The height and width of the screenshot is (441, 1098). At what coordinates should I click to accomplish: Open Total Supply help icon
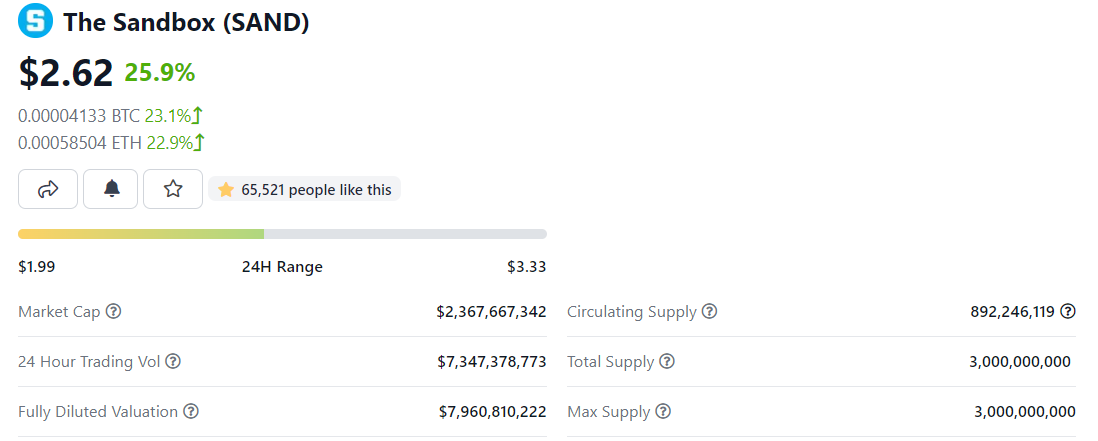667,361
